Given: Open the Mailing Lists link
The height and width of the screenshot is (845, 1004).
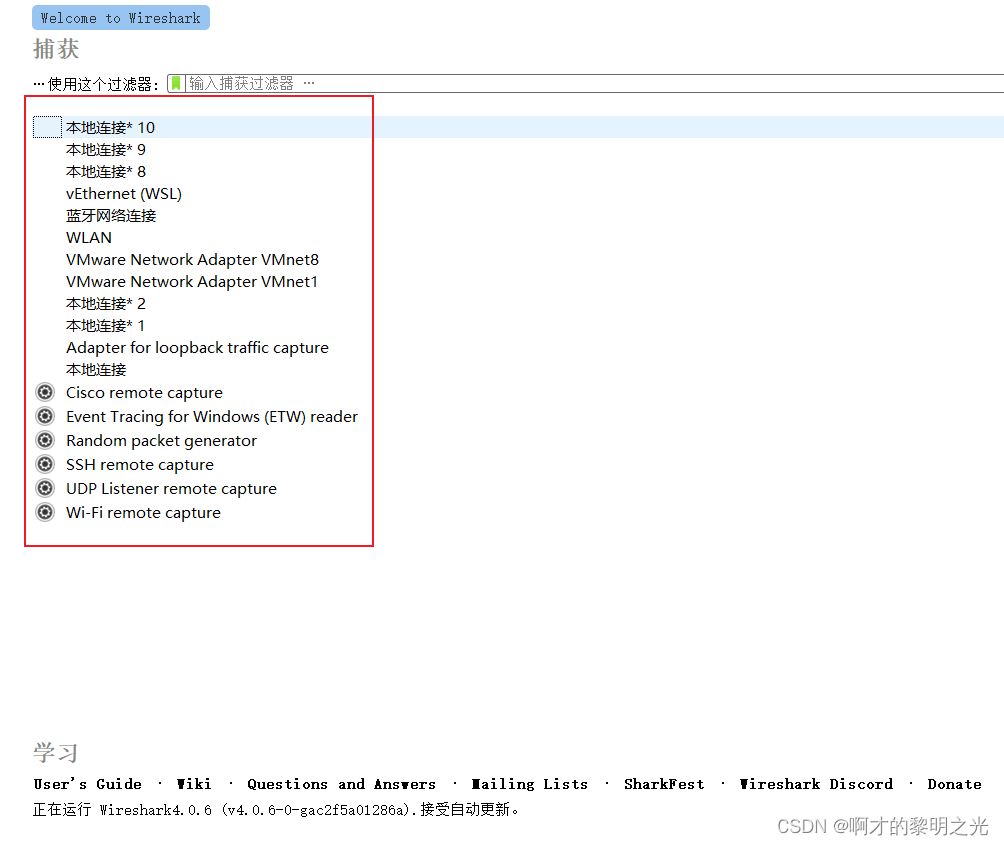Looking at the screenshot, I should tap(530, 784).
